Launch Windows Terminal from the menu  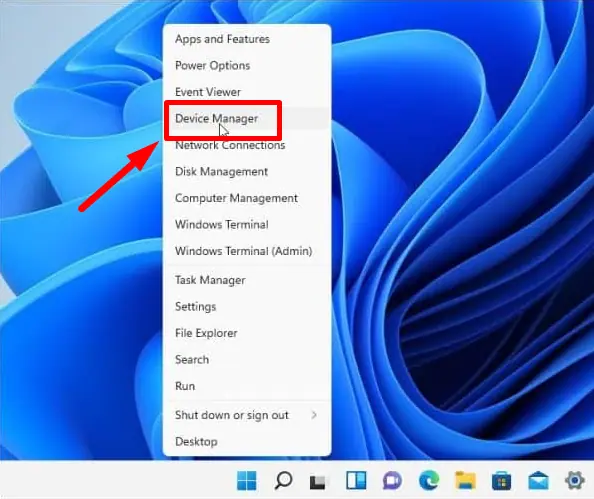point(247,225)
